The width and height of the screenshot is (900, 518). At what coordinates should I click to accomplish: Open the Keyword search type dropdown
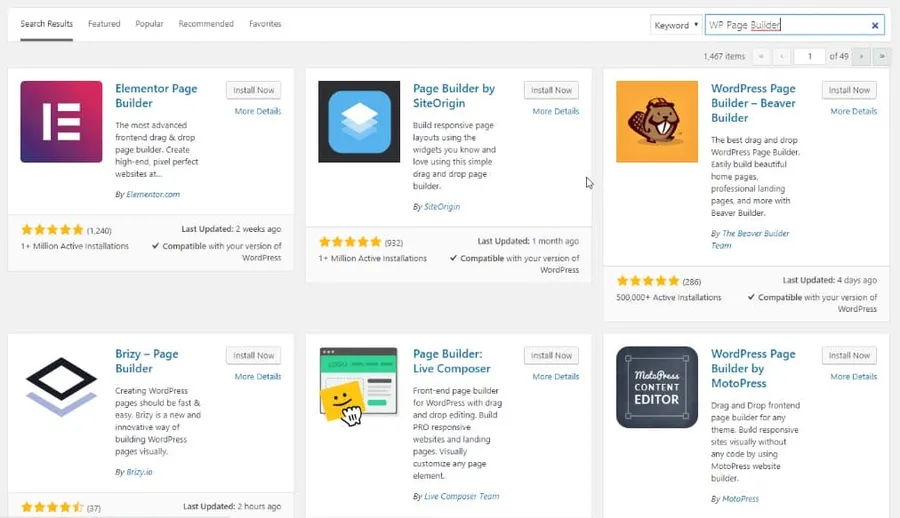click(676, 25)
